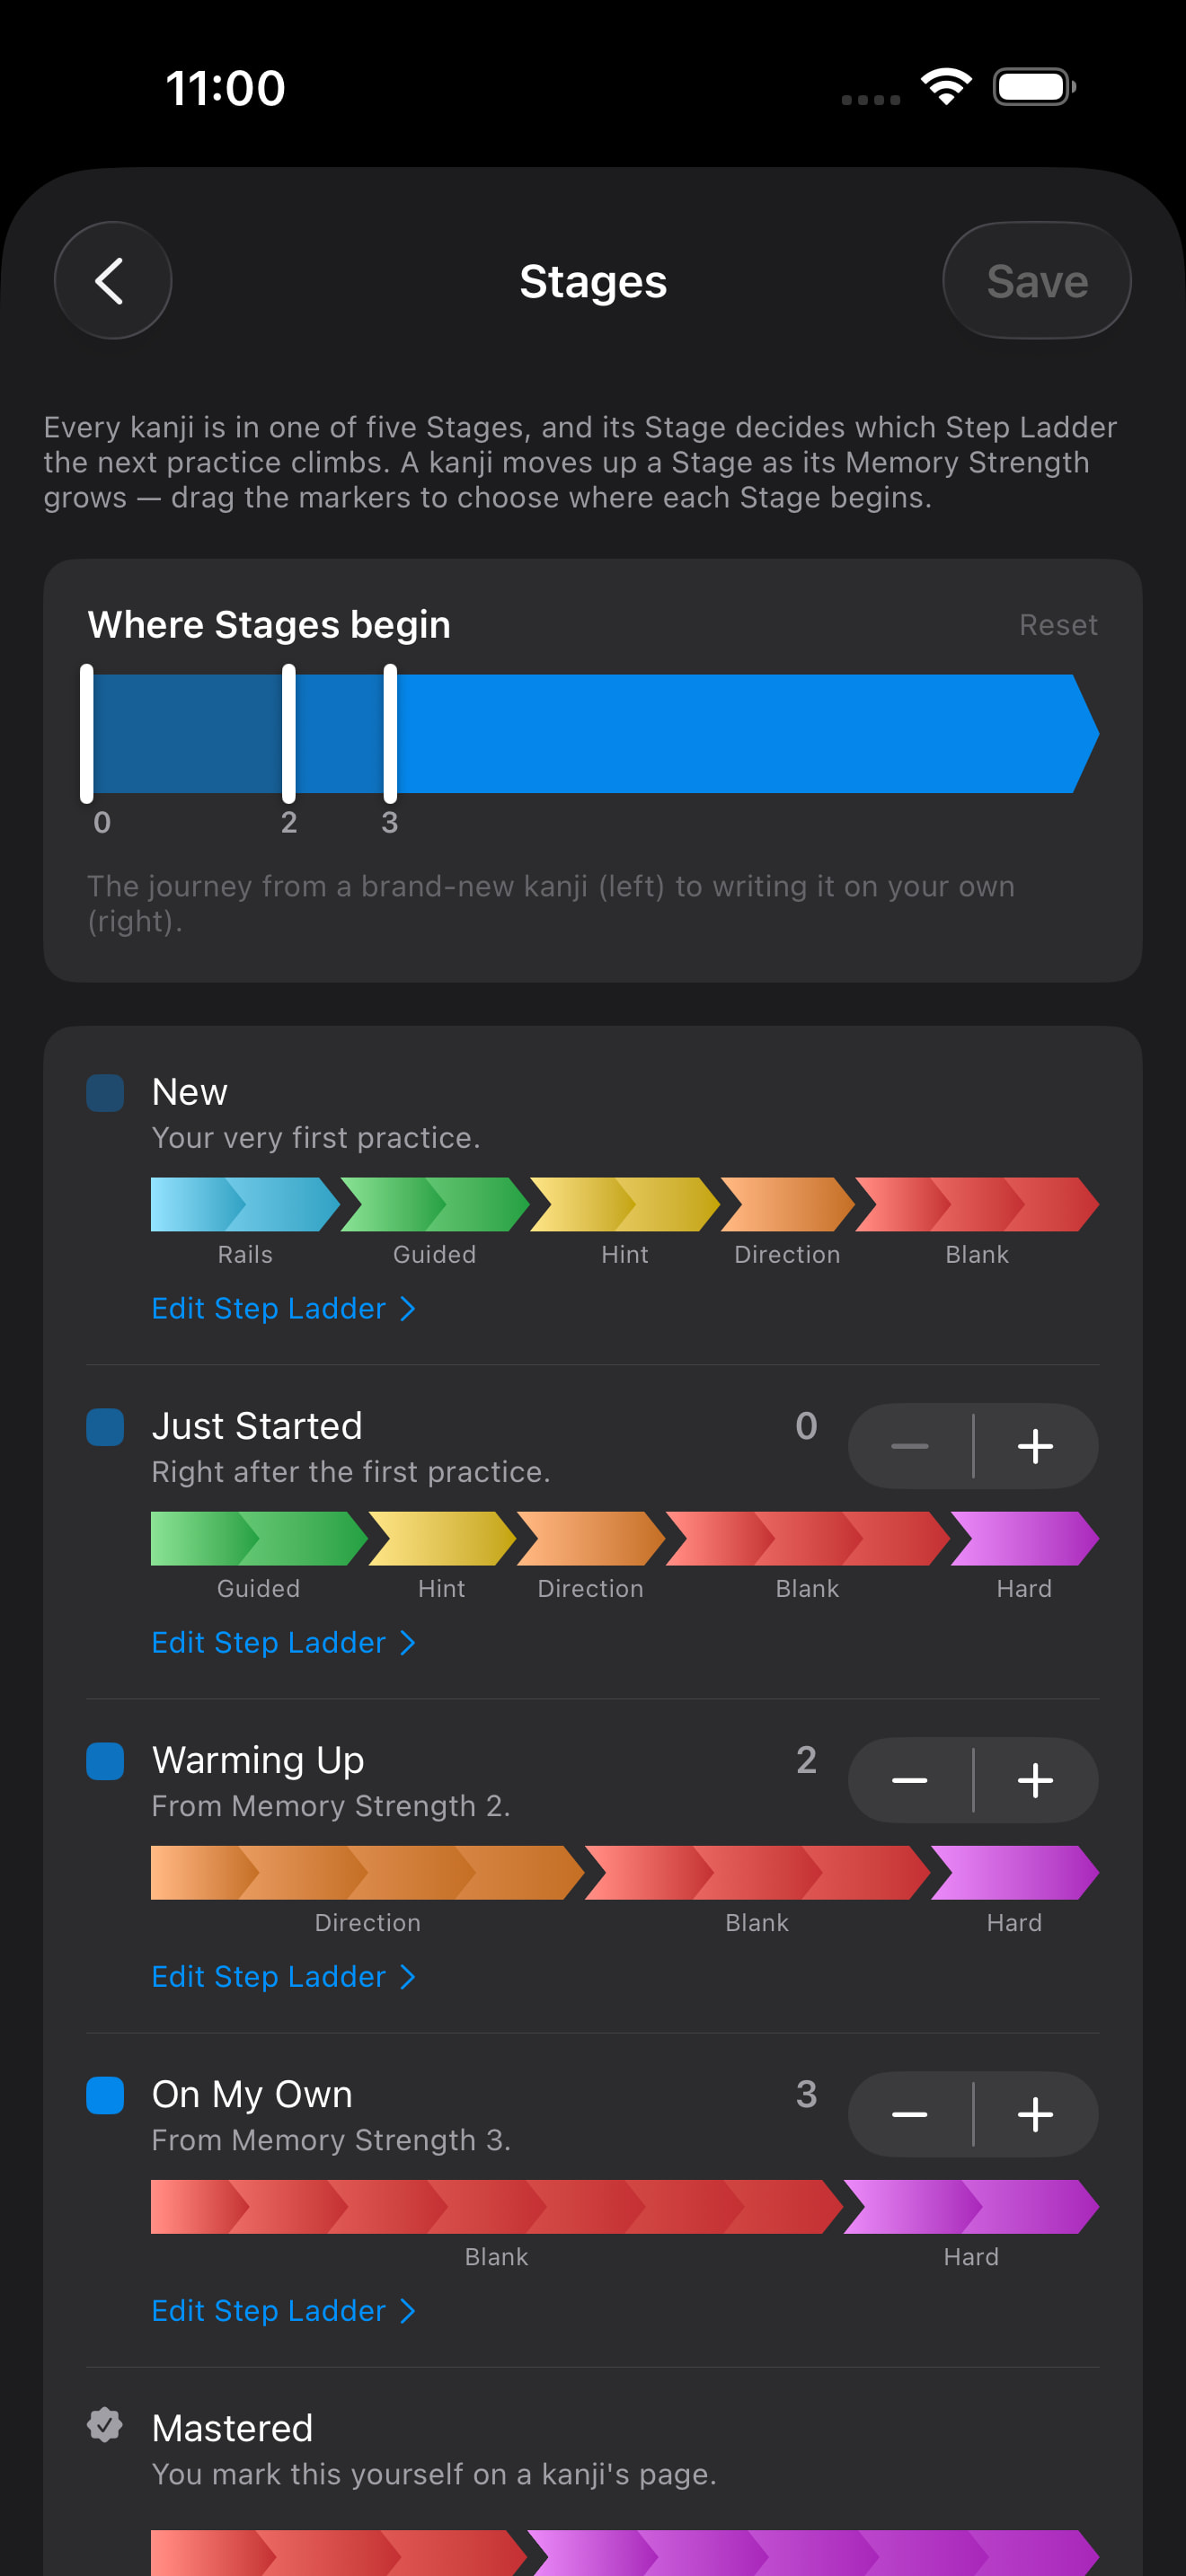The height and width of the screenshot is (2576, 1186).
Task: Open Edit Step Ladder for New stage
Action: [284, 1308]
